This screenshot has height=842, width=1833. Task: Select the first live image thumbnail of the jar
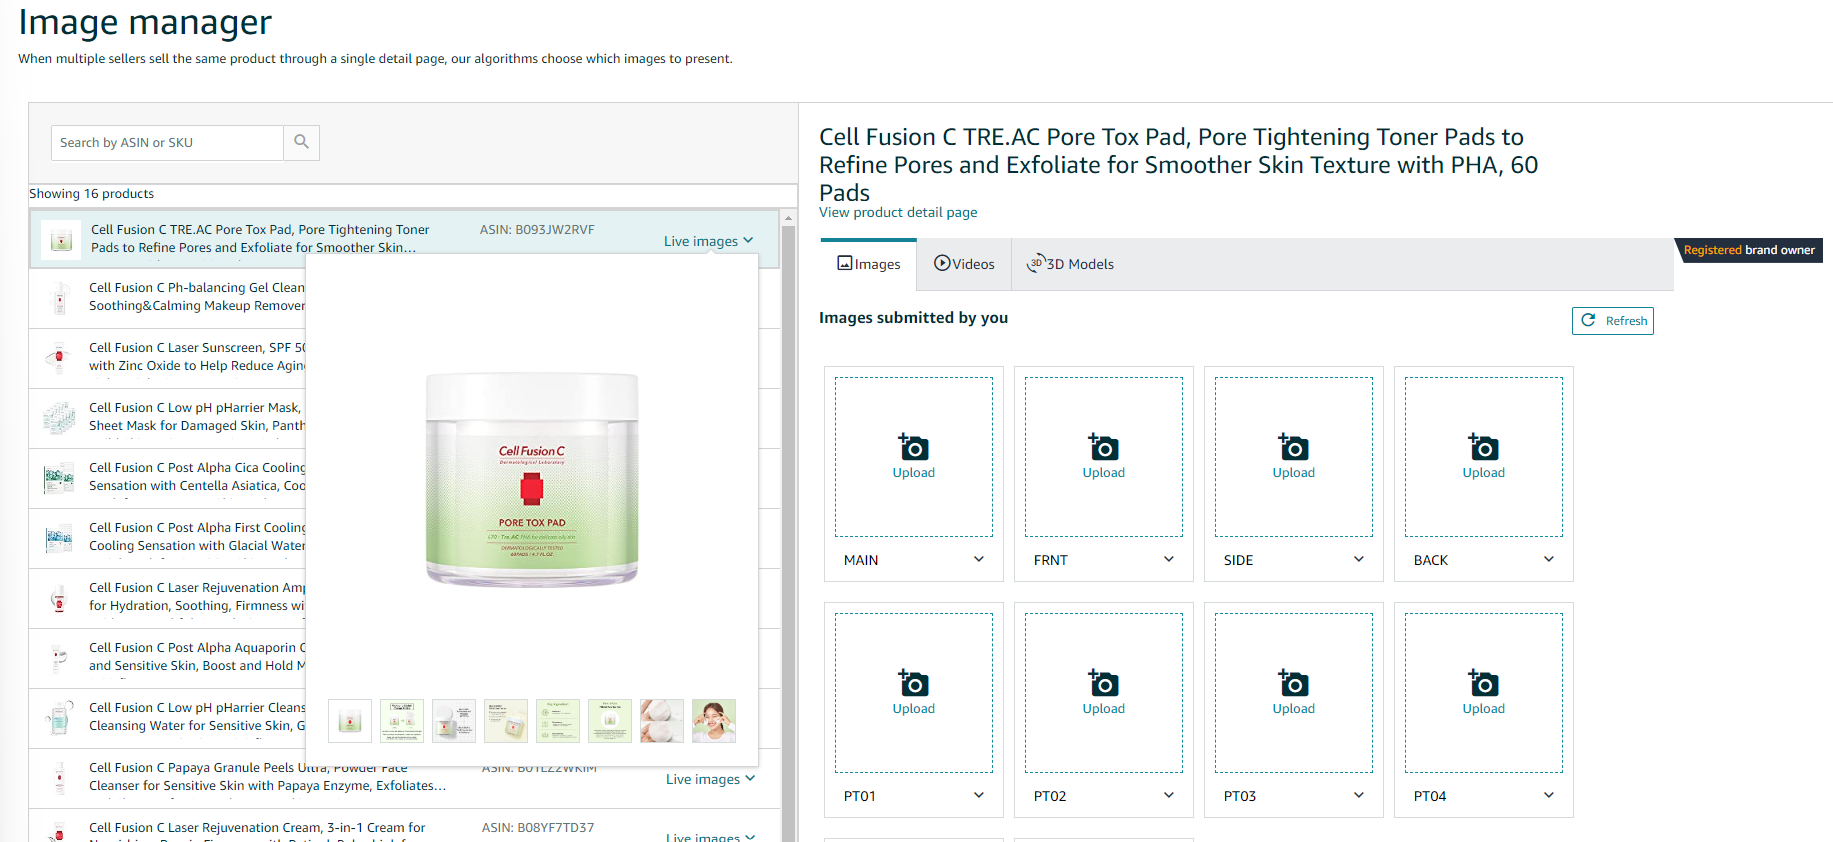[x=350, y=721]
